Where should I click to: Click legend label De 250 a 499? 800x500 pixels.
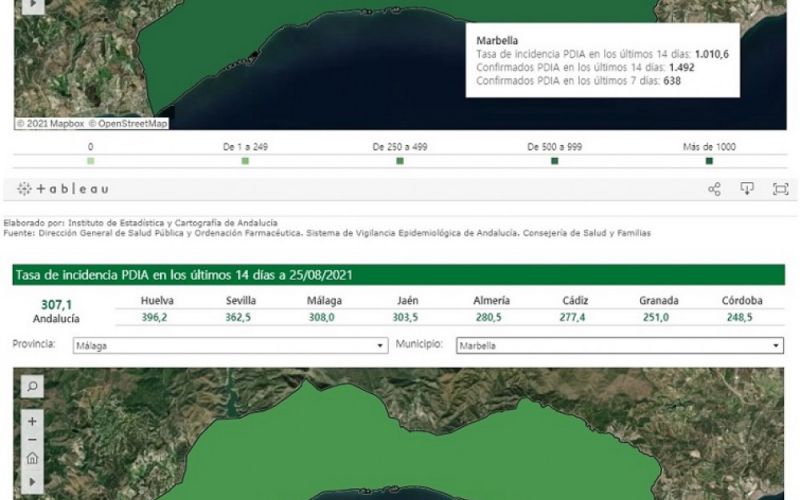[400, 147]
